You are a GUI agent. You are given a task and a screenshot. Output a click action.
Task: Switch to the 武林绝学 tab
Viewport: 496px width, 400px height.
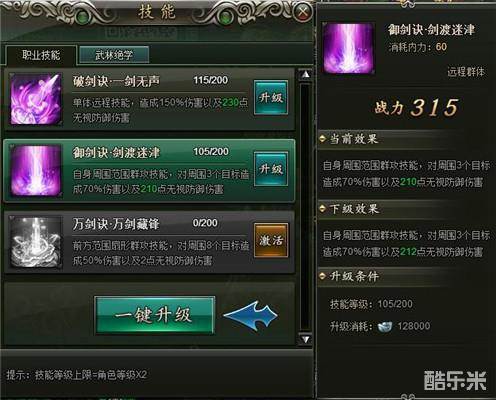[x=114, y=55]
